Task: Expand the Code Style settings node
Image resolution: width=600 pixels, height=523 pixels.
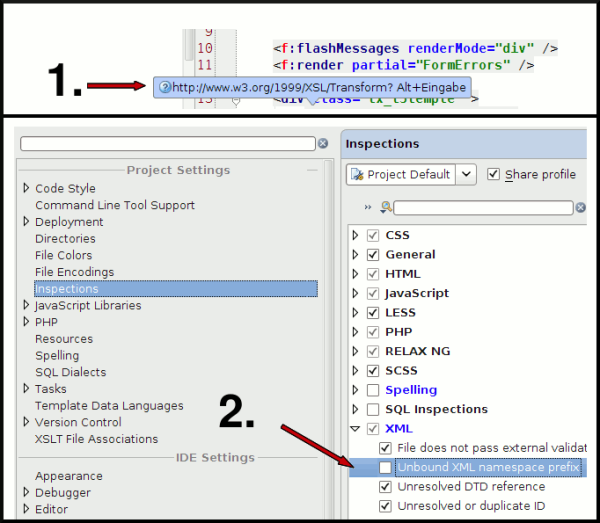Action: (x=26, y=188)
